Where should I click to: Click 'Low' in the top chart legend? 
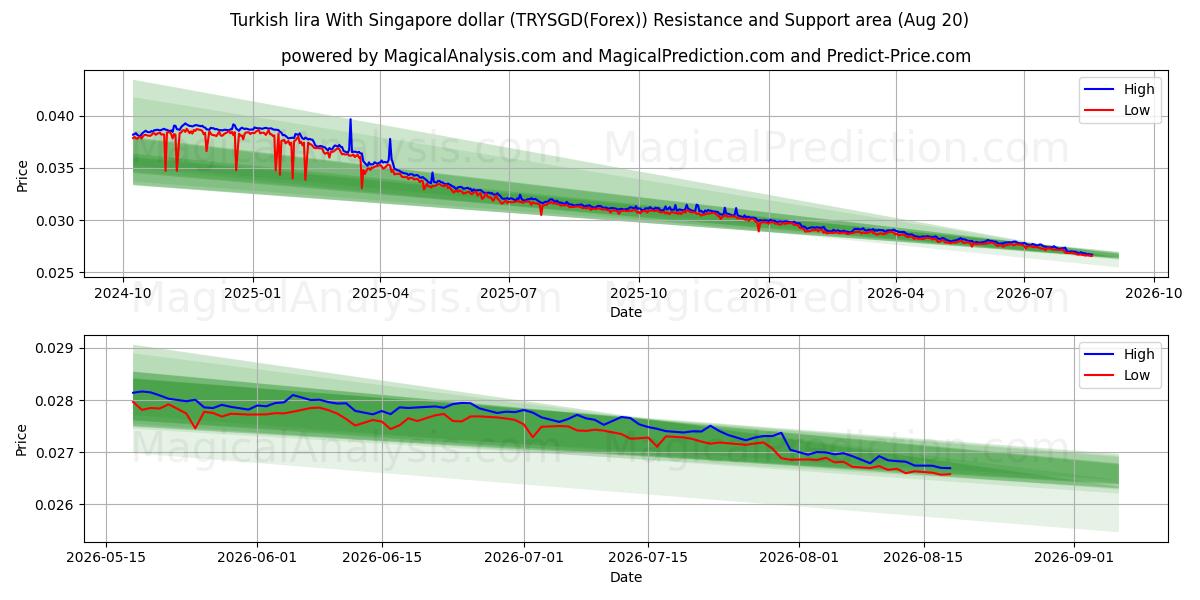click(1137, 110)
